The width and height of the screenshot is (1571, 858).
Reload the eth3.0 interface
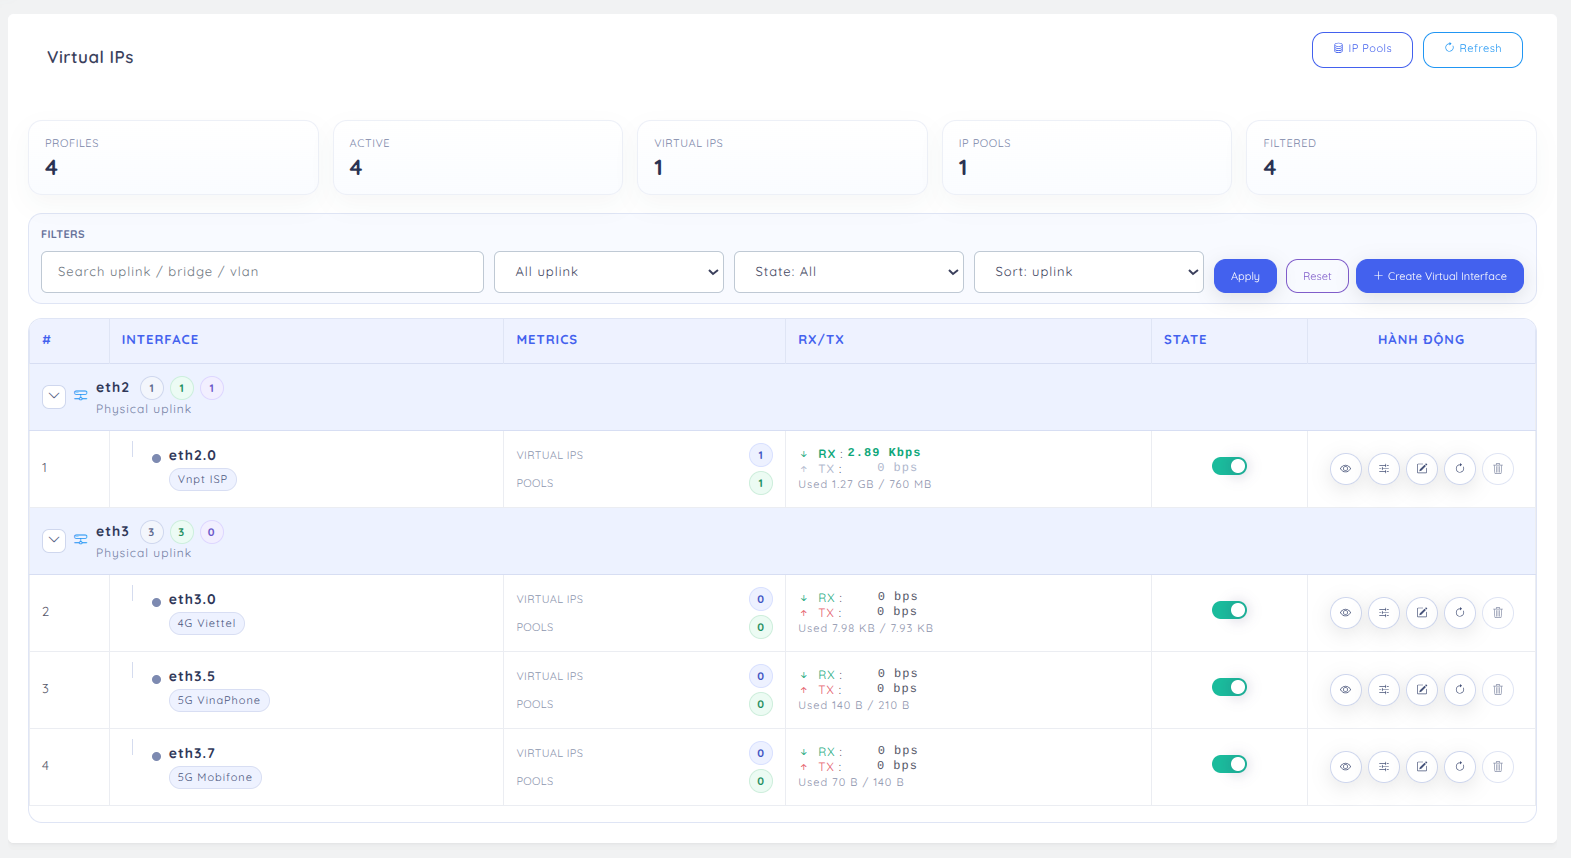point(1459,612)
